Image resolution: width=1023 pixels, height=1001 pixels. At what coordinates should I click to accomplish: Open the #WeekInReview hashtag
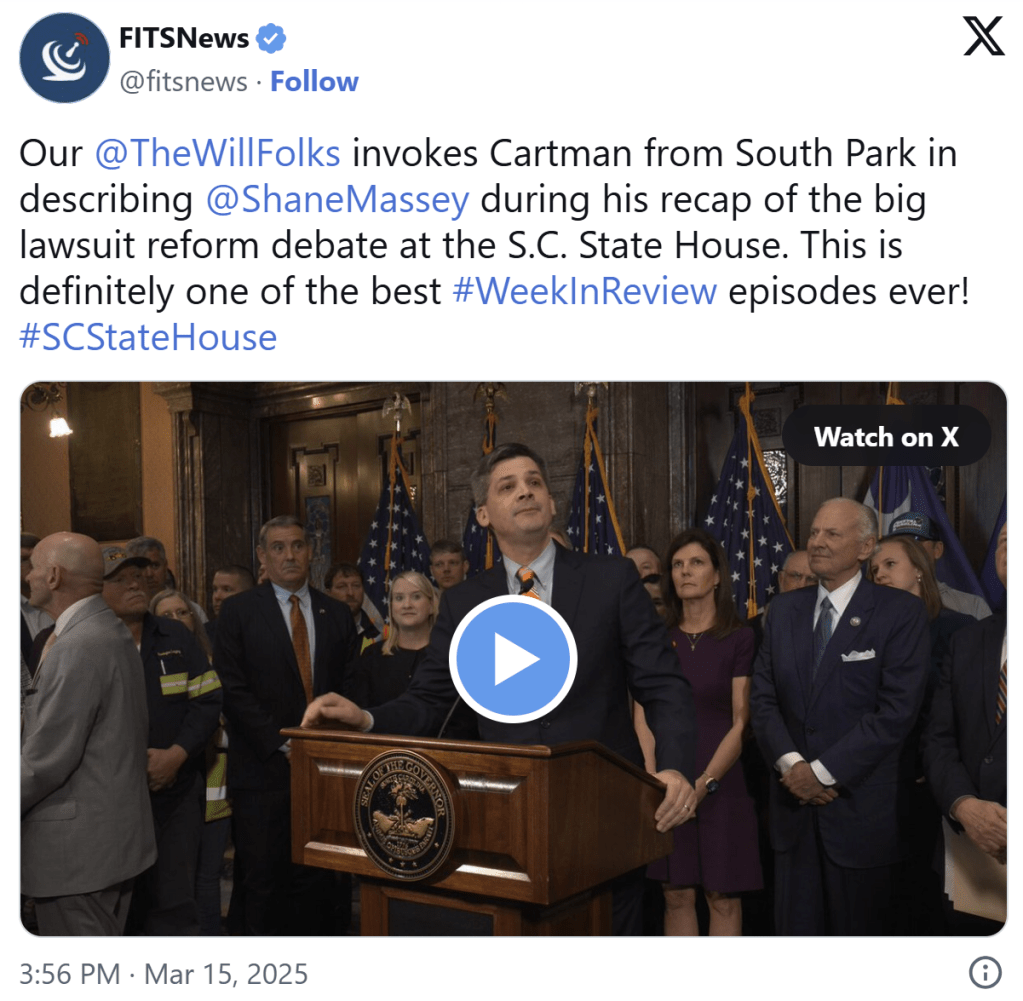coord(585,291)
